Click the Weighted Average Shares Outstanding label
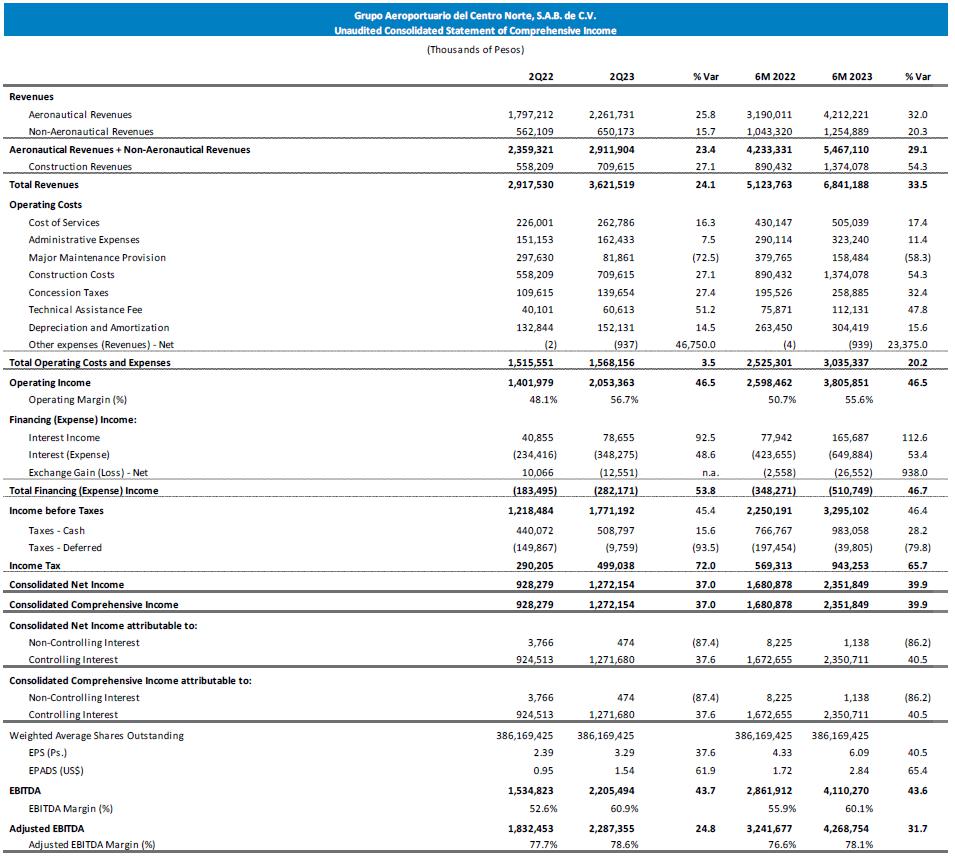The height and width of the screenshot is (859, 955). [x=96, y=735]
